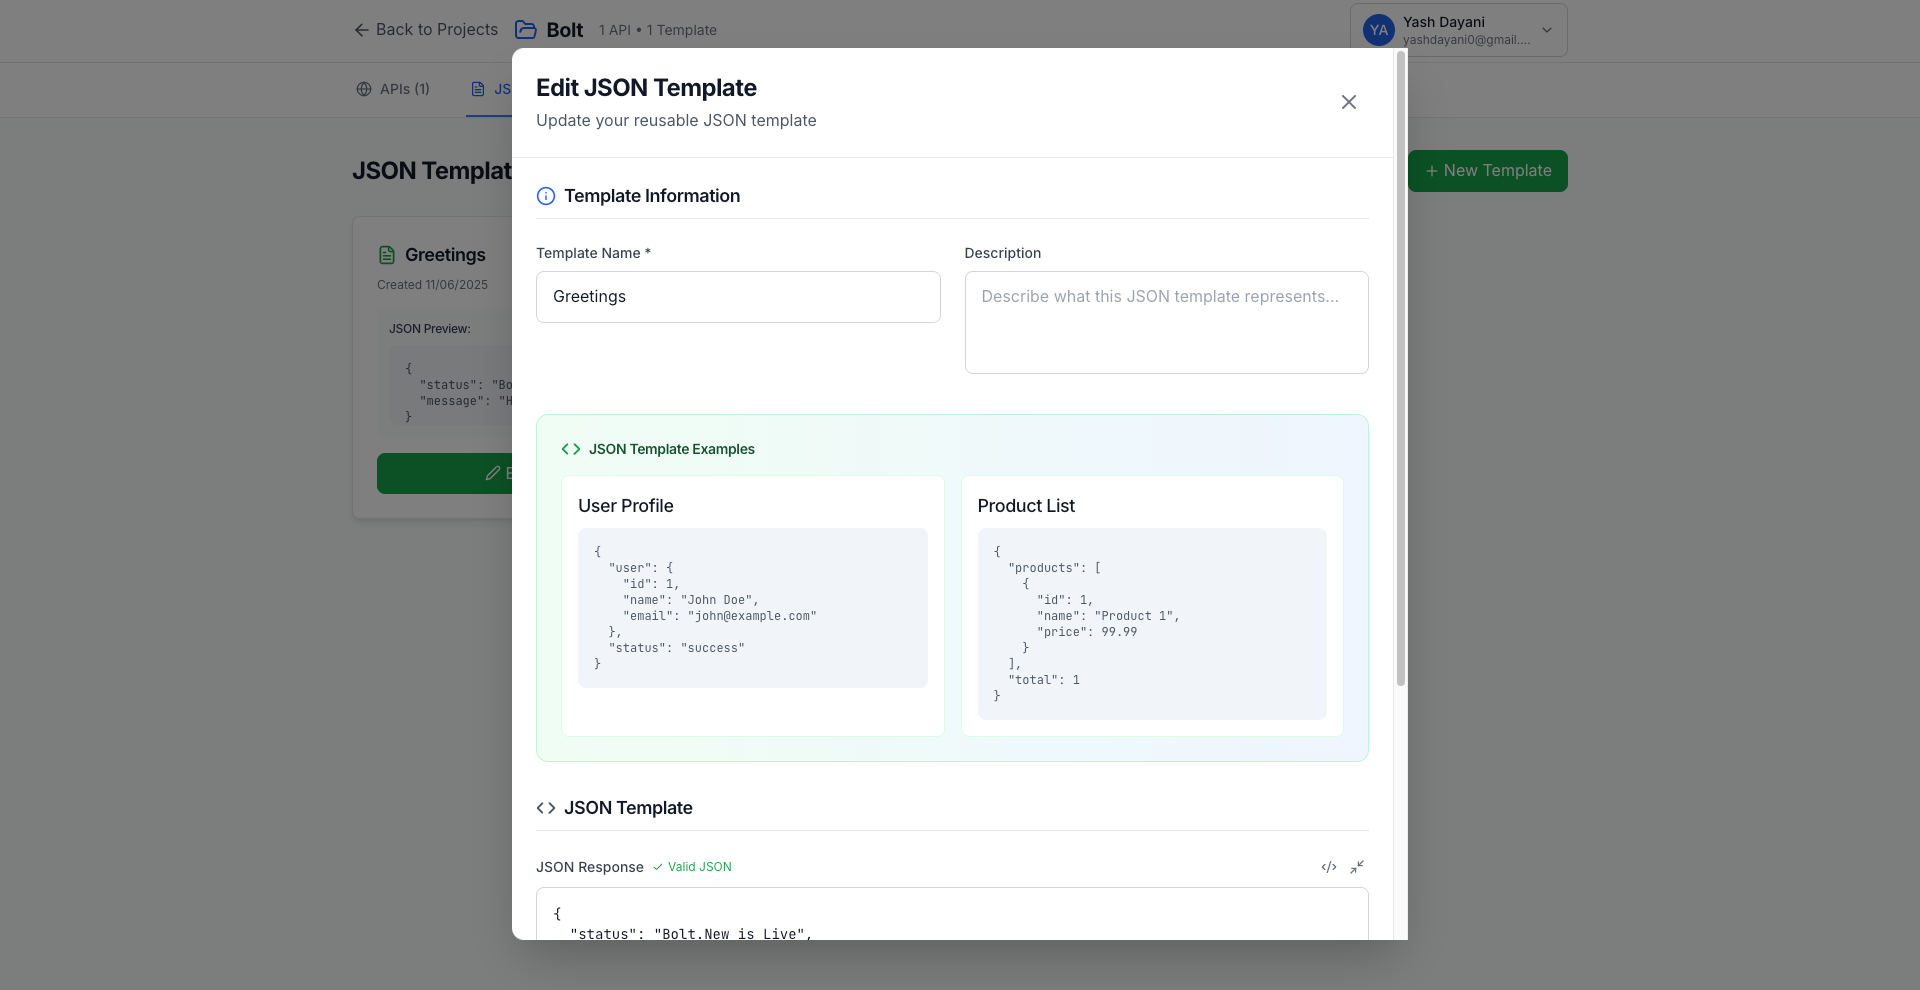Close the Edit JSON Template dialog
This screenshot has height=990, width=1920.
click(1348, 102)
